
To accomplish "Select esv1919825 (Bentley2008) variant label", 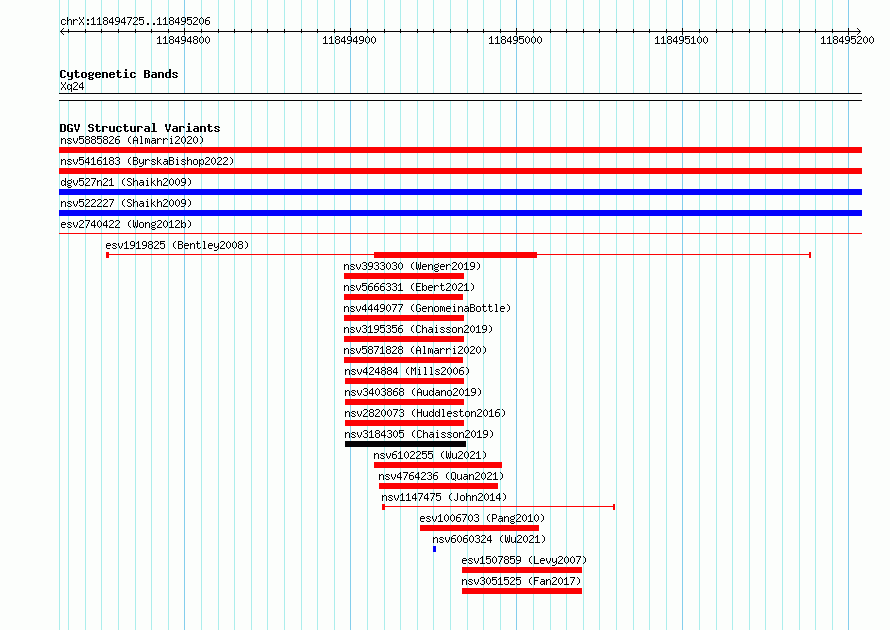I will (x=177, y=245).
